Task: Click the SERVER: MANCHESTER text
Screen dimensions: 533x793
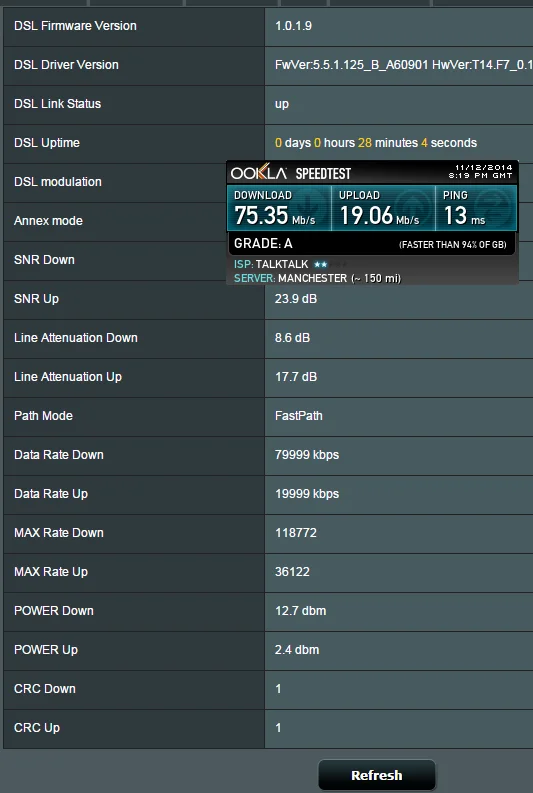Action: [317, 278]
